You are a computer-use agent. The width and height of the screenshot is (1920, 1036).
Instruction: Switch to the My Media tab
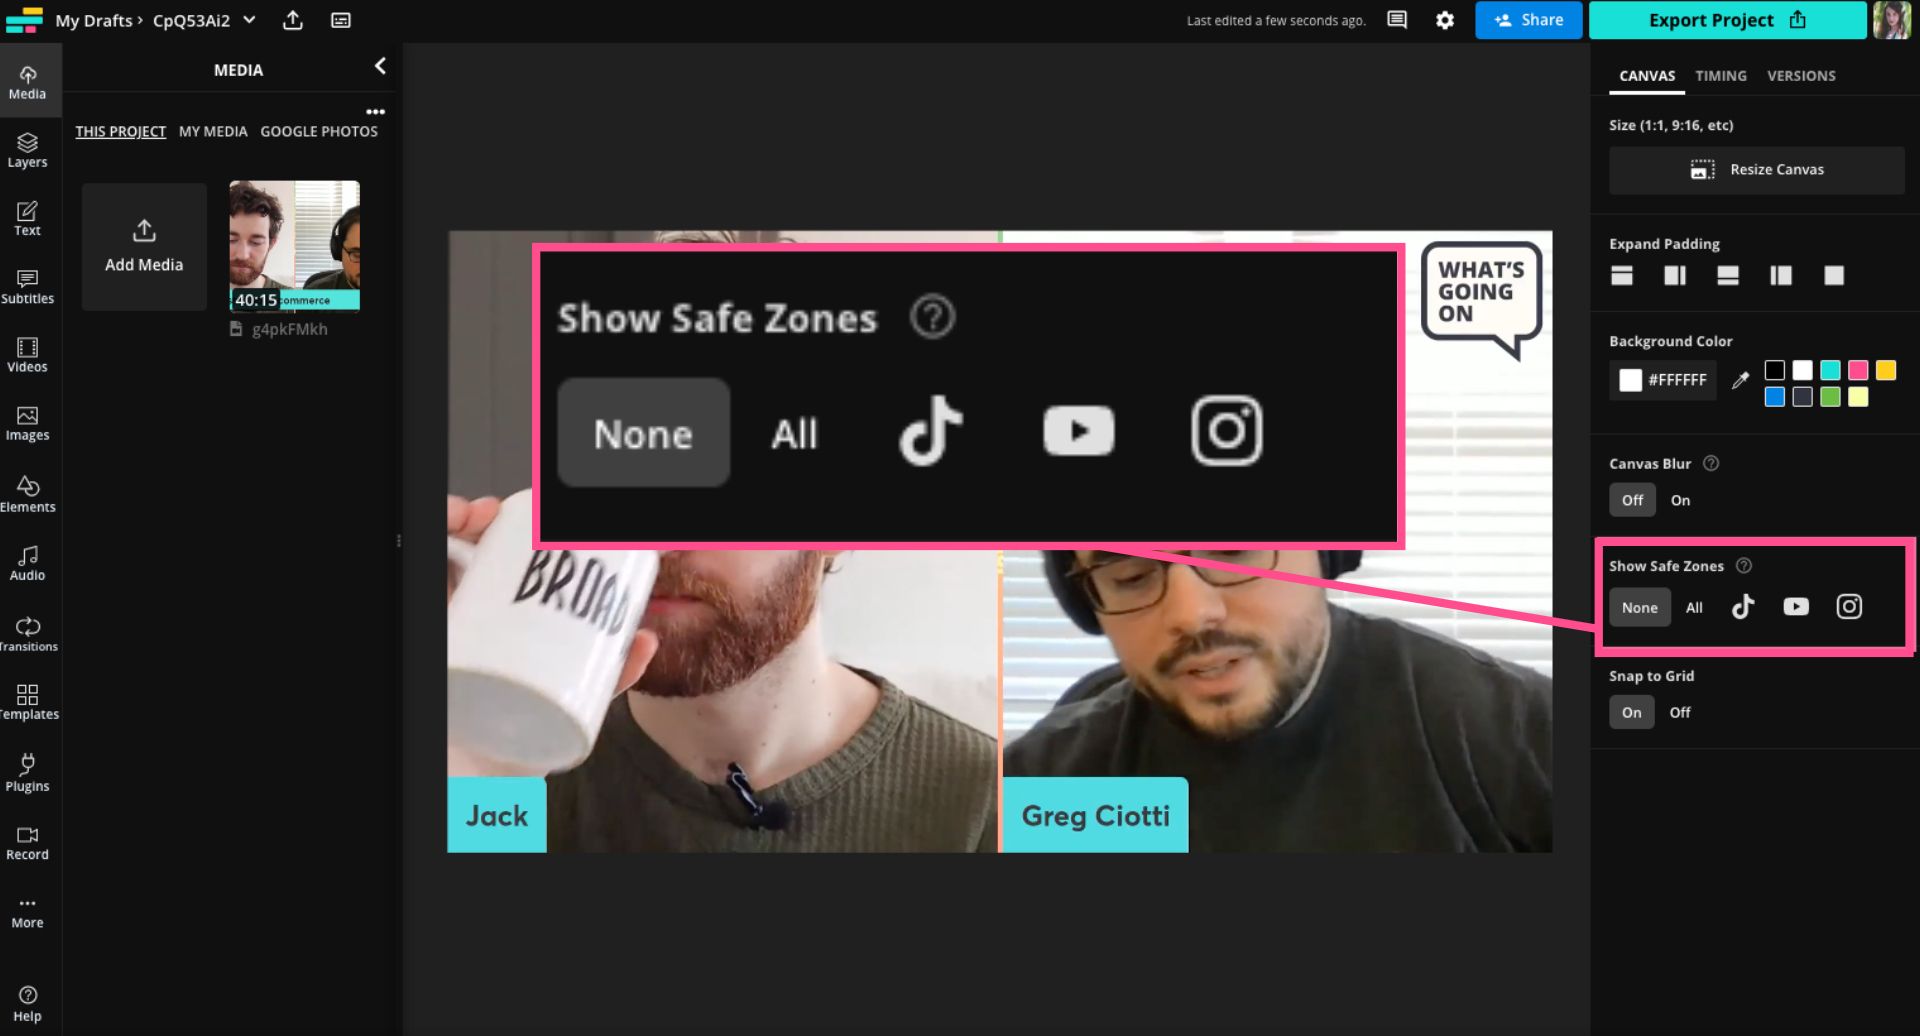pos(213,131)
